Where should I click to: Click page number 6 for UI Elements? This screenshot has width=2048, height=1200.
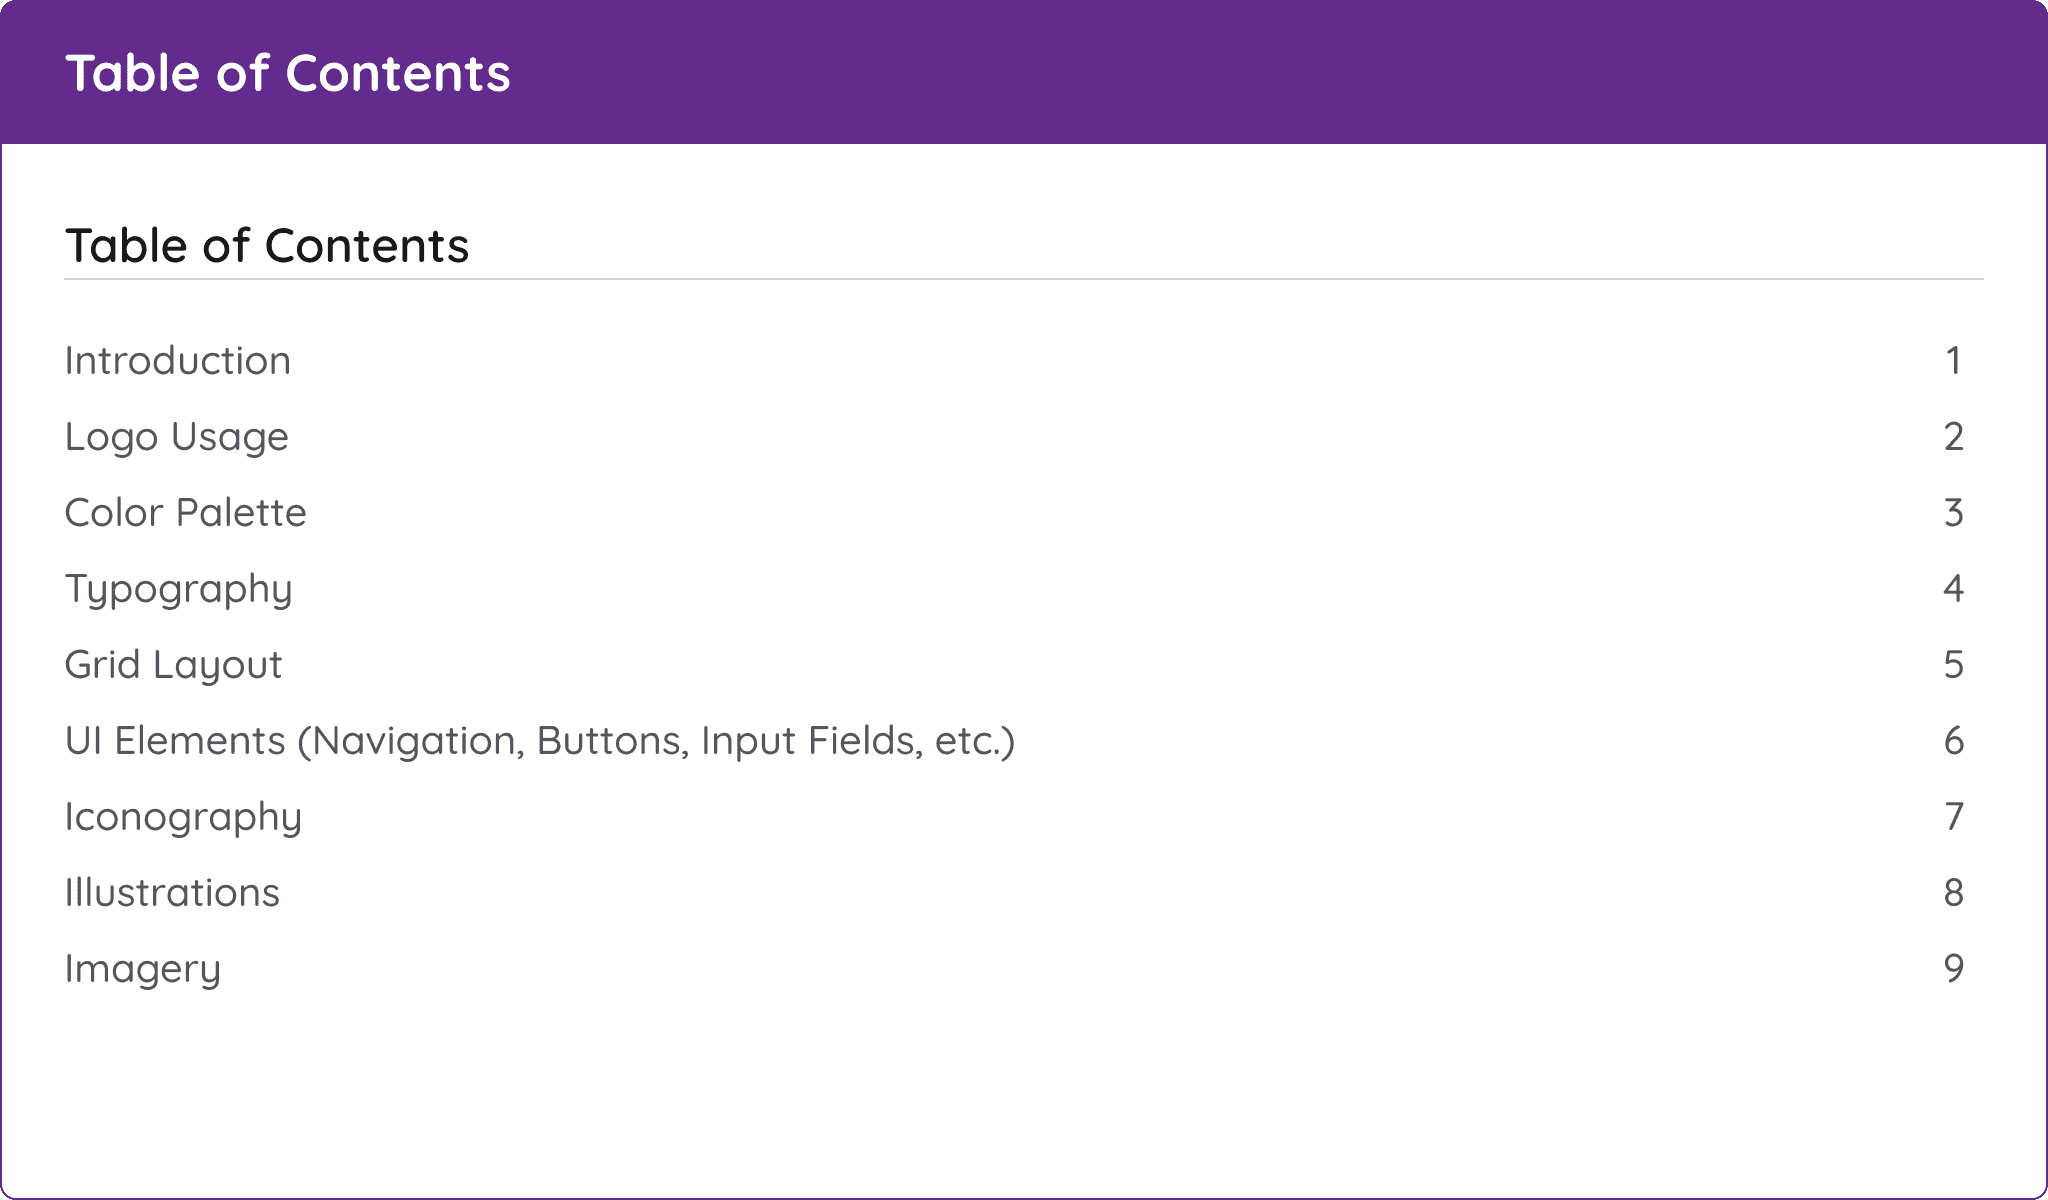point(1953,741)
